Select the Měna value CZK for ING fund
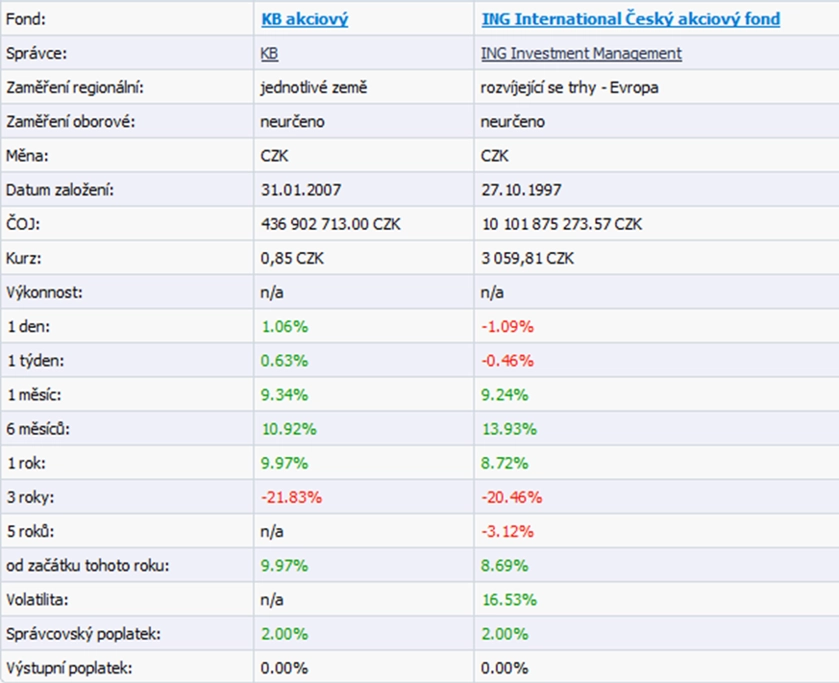The image size is (839, 683). point(495,156)
